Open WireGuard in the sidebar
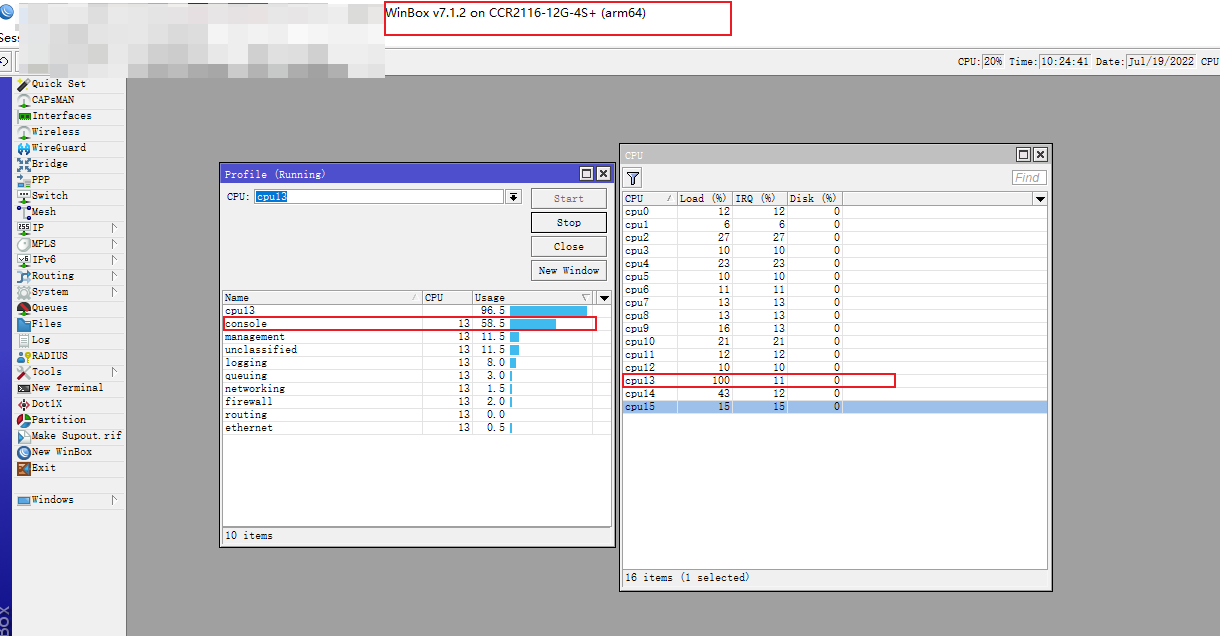 pyautogui.click(x=58, y=148)
